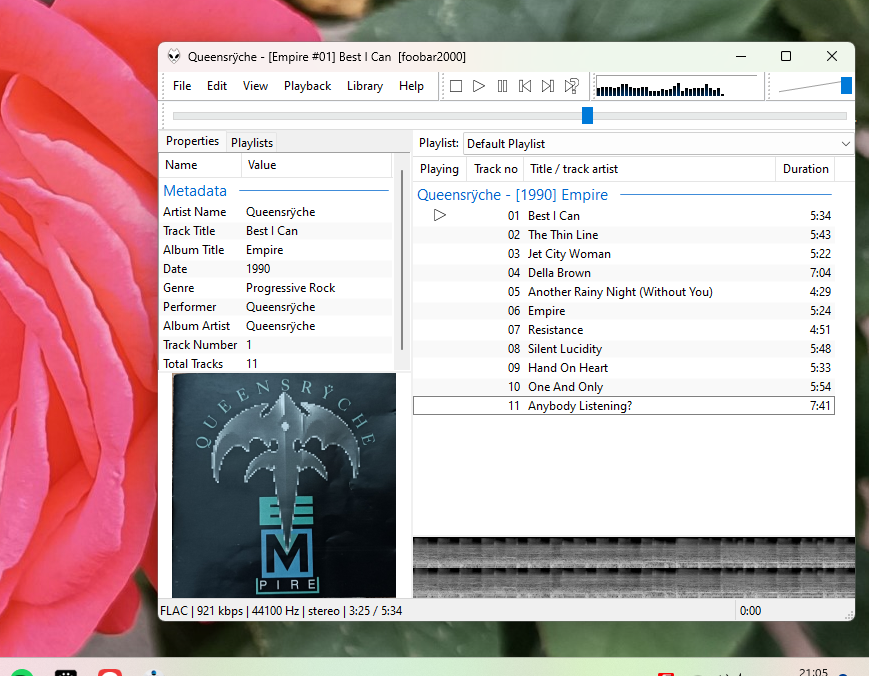Click the Play button in toolbar
Screen dimensions: 869x676
coord(479,86)
